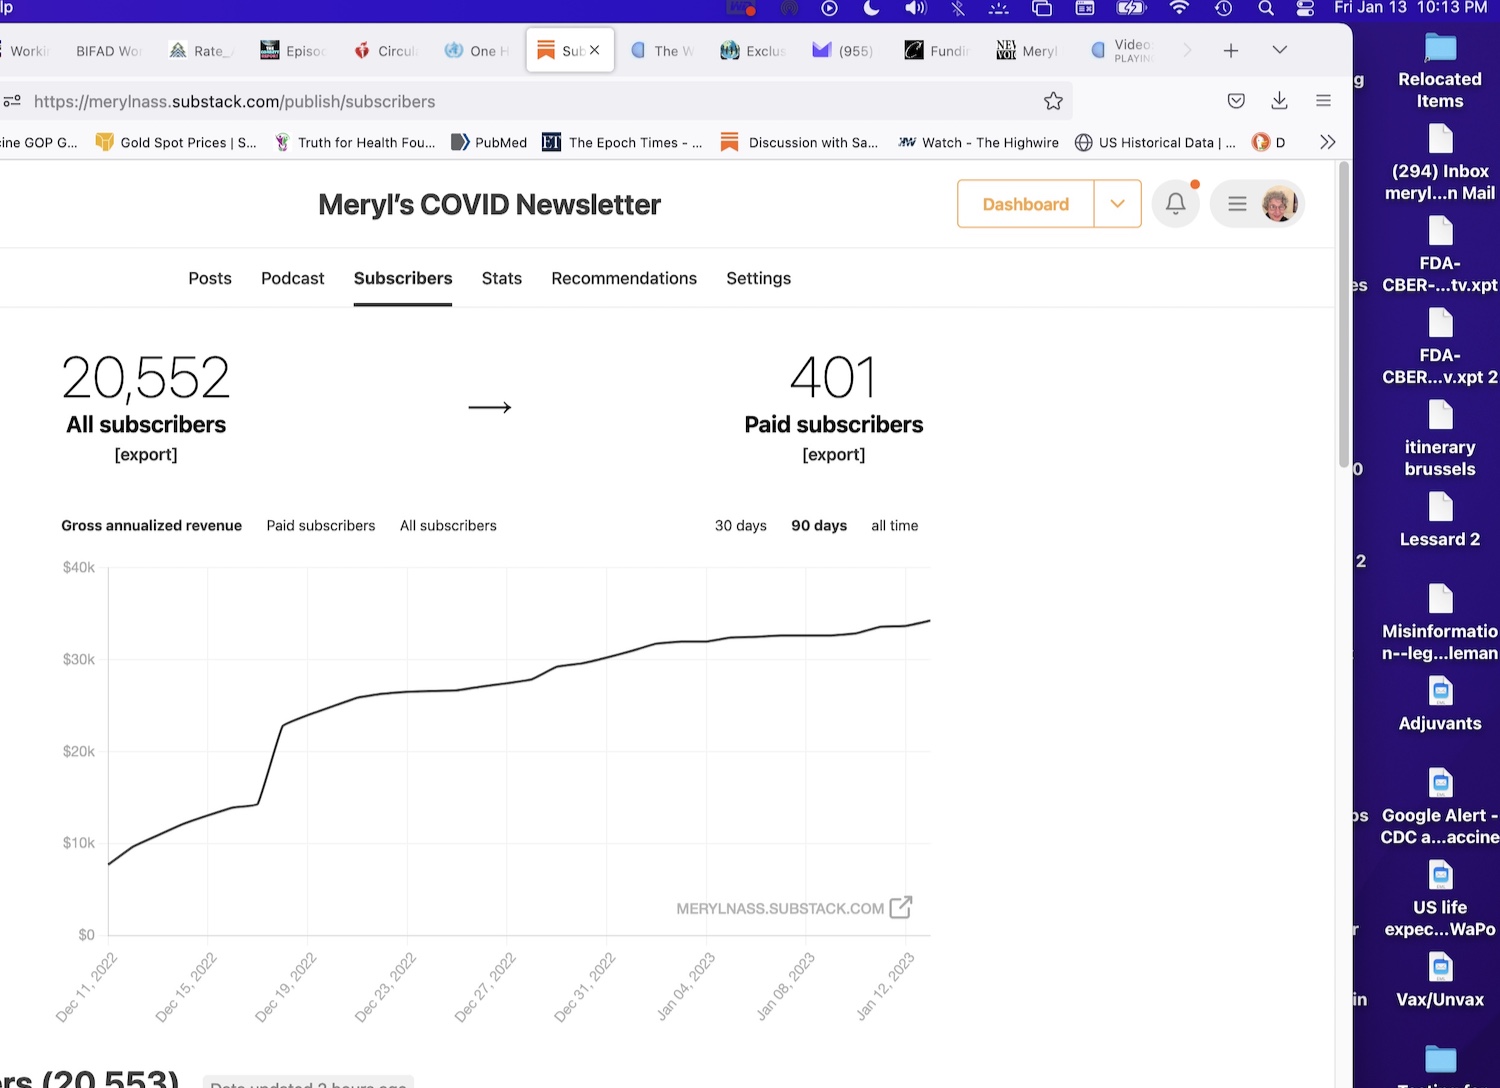Viewport: 1500px width, 1088px height.
Task: Bookmark page with the star icon
Action: (1053, 101)
